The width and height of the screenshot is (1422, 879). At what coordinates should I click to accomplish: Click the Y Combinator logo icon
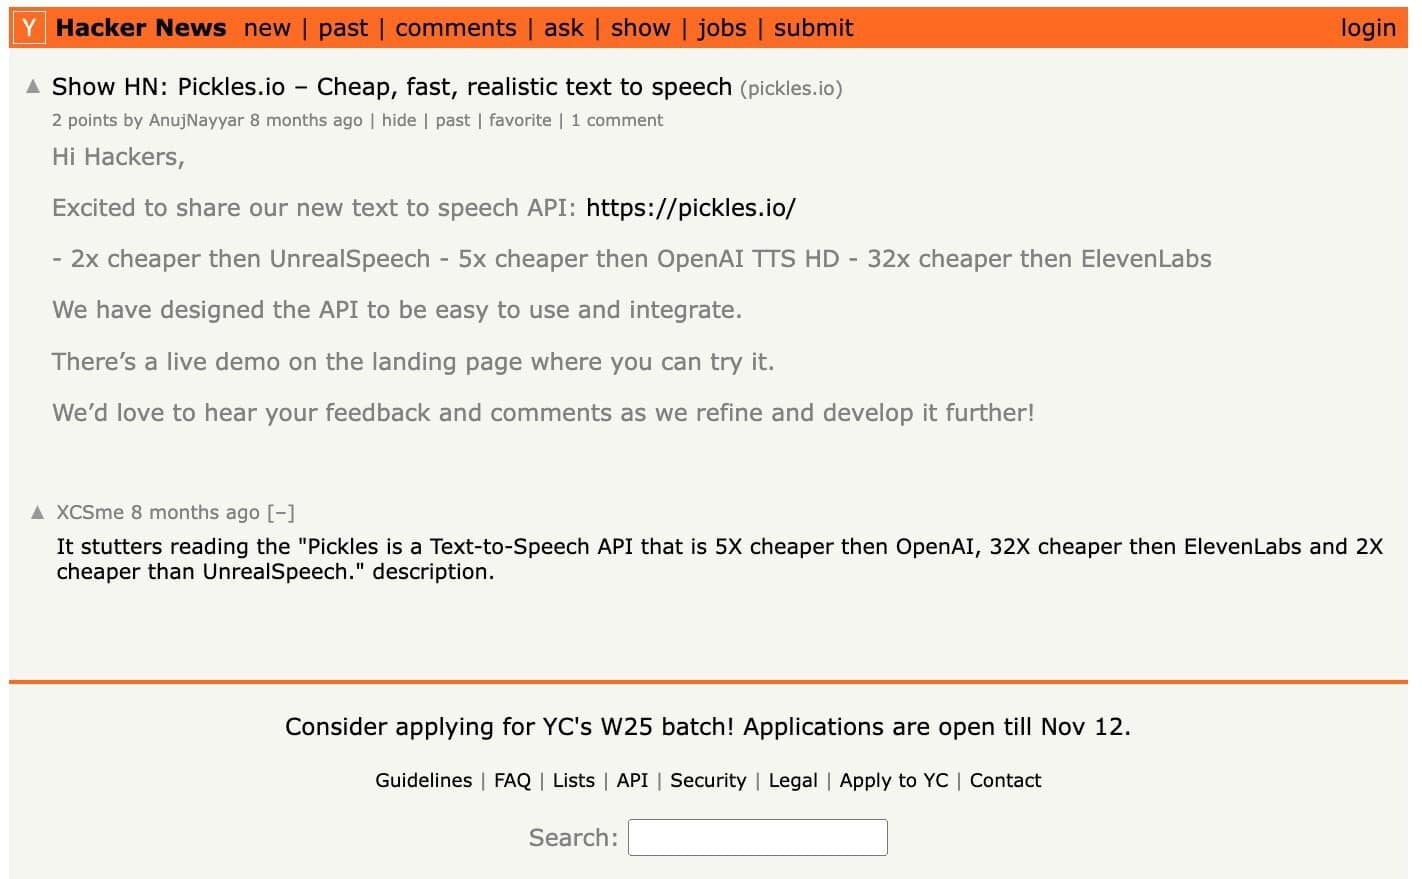[x=27, y=27]
